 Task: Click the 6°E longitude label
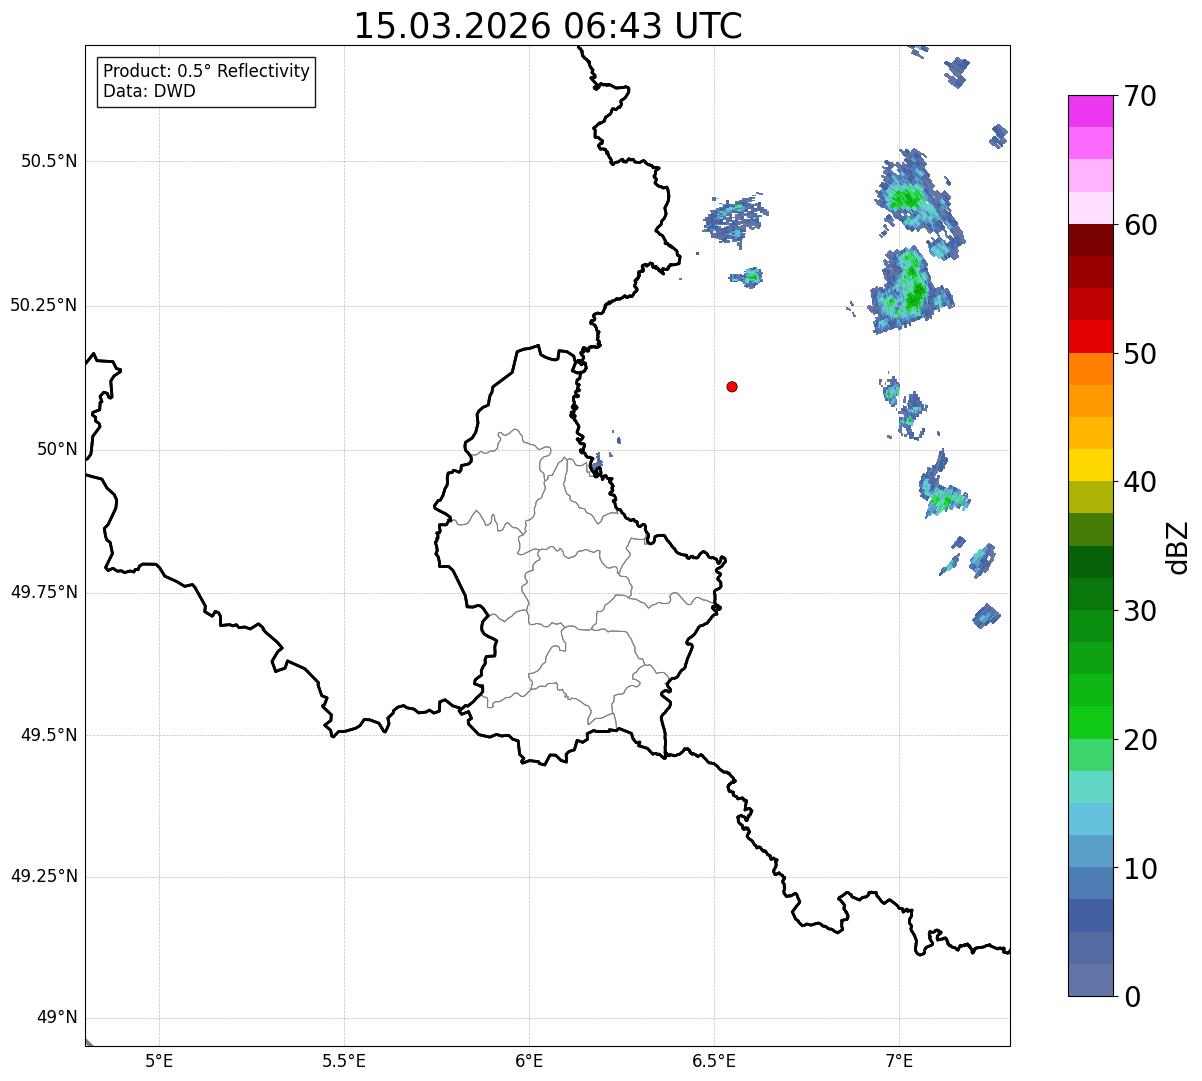[x=529, y=1061]
